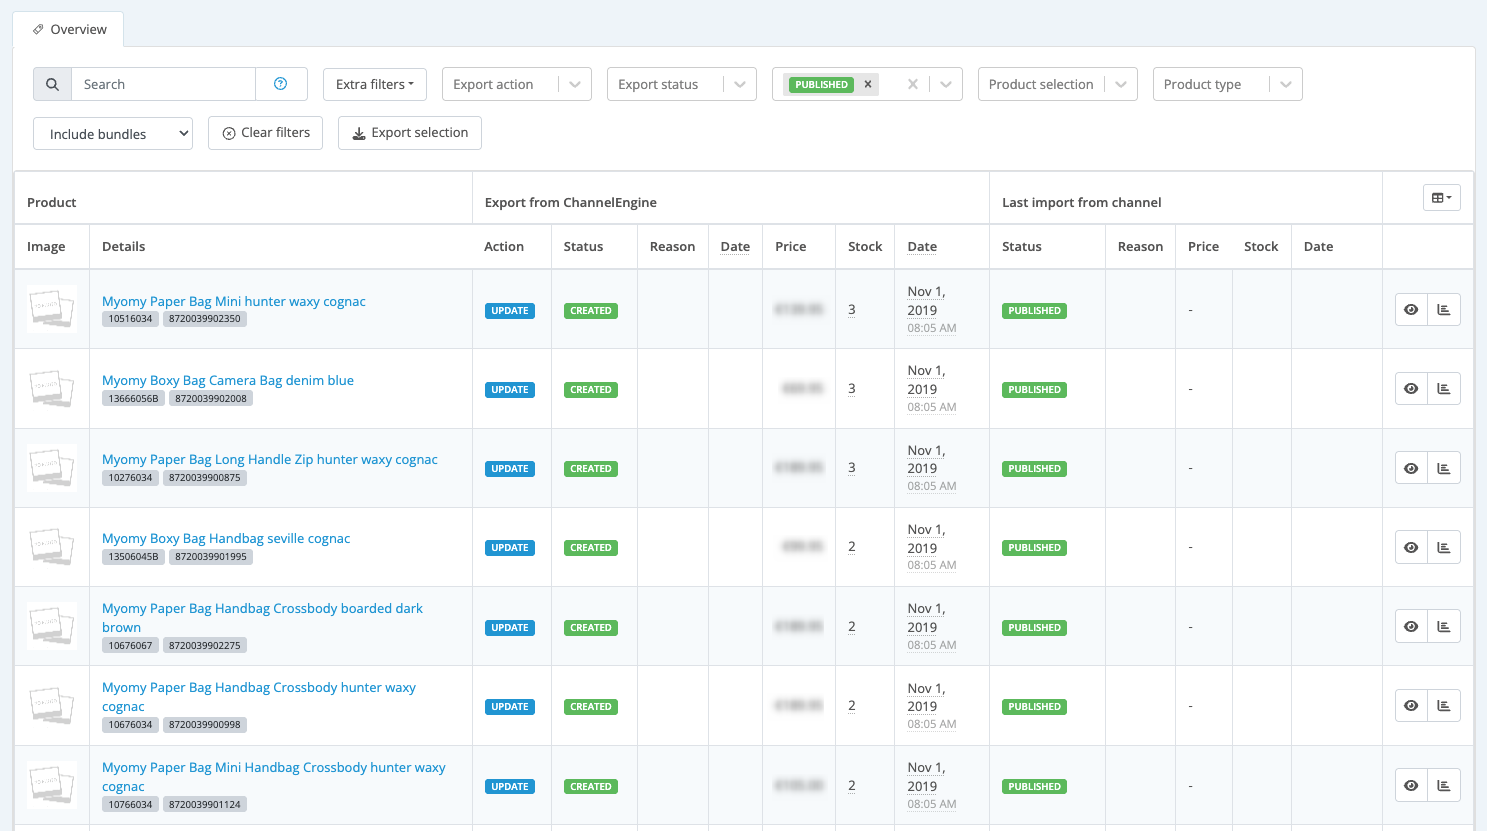View Handbag Crossbody hunter waxy cognac eye icon
The height and width of the screenshot is (831, 1487).
coord(1411,706)
